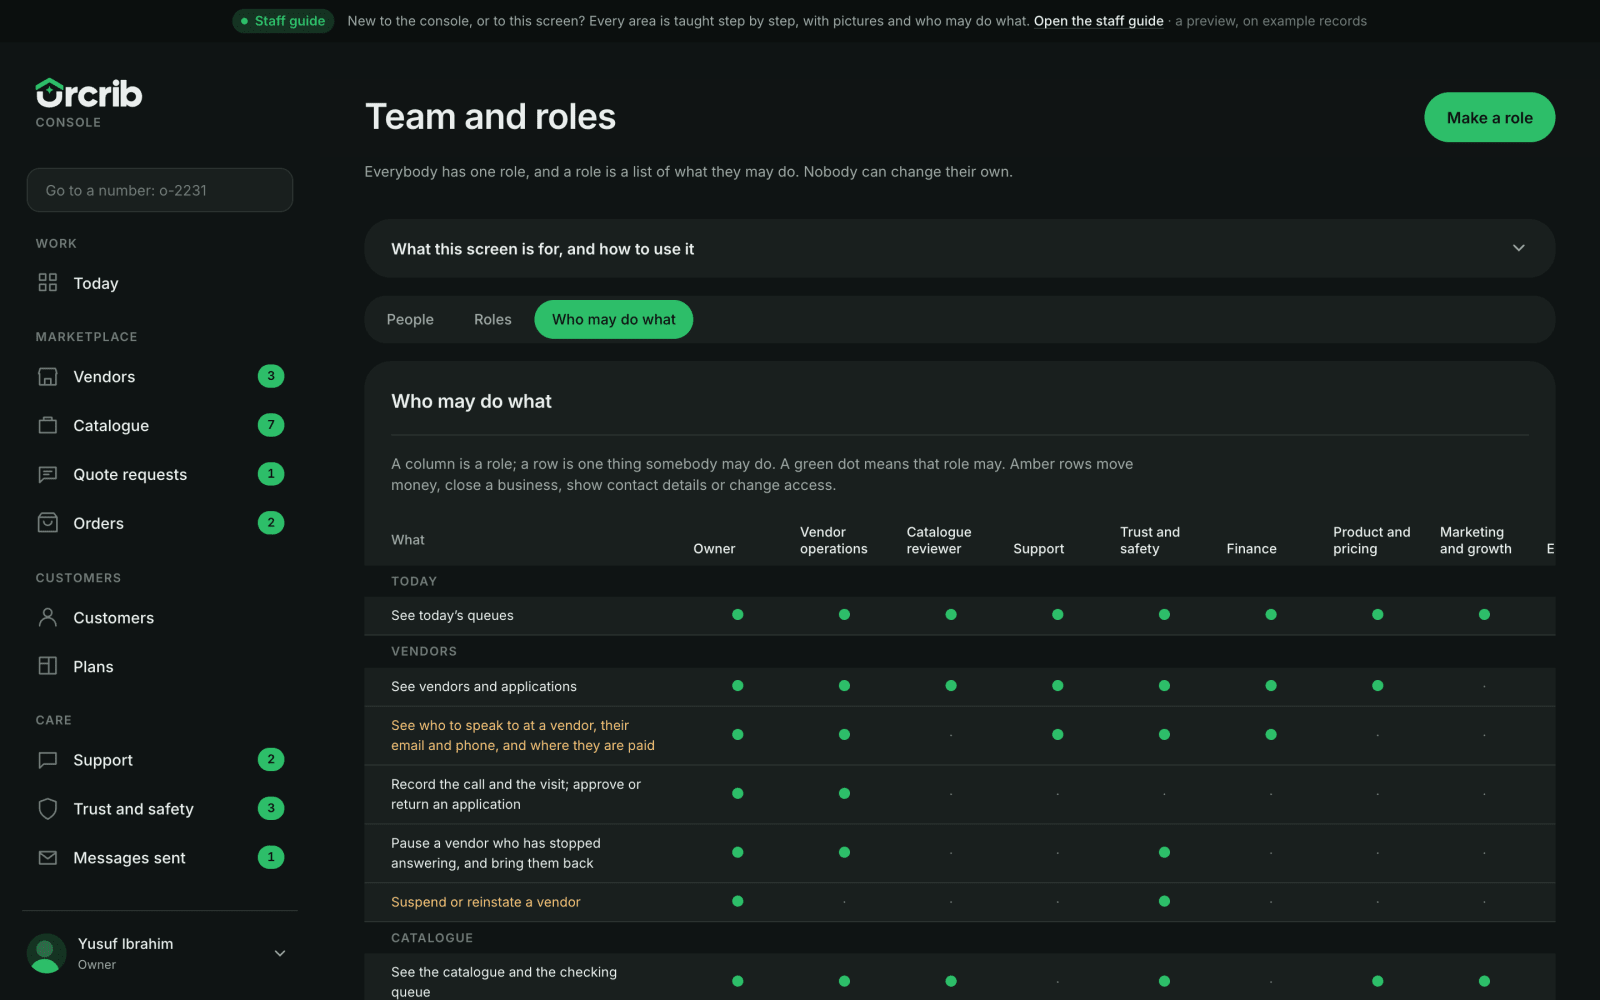
Task: Click 'Record the call and the visit' row text
Action: click(x=516, y=794)
